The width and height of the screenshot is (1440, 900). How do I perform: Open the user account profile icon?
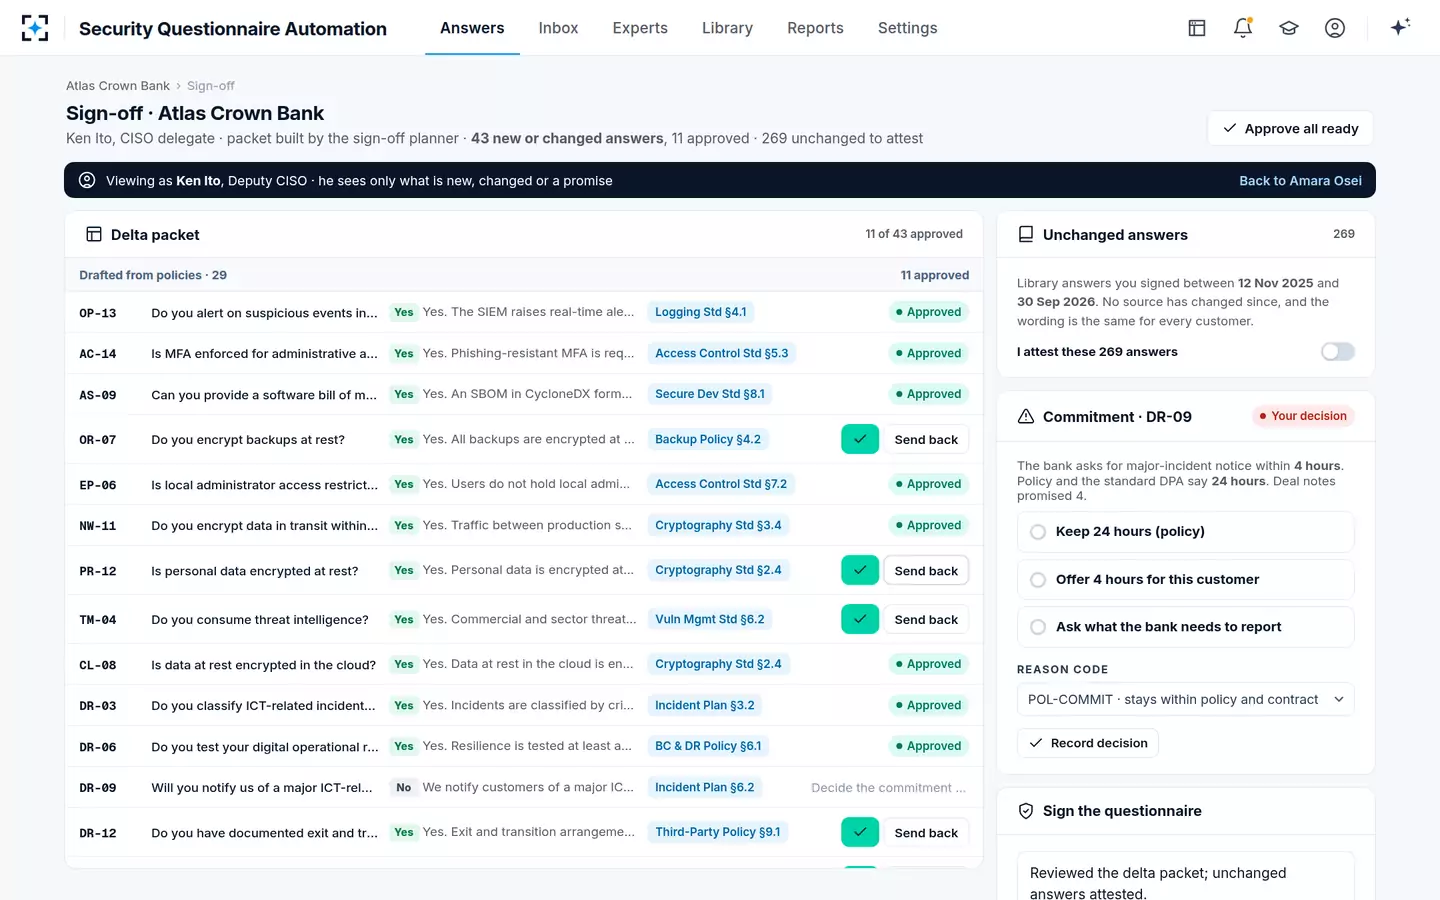click(x=1335, y=28)
